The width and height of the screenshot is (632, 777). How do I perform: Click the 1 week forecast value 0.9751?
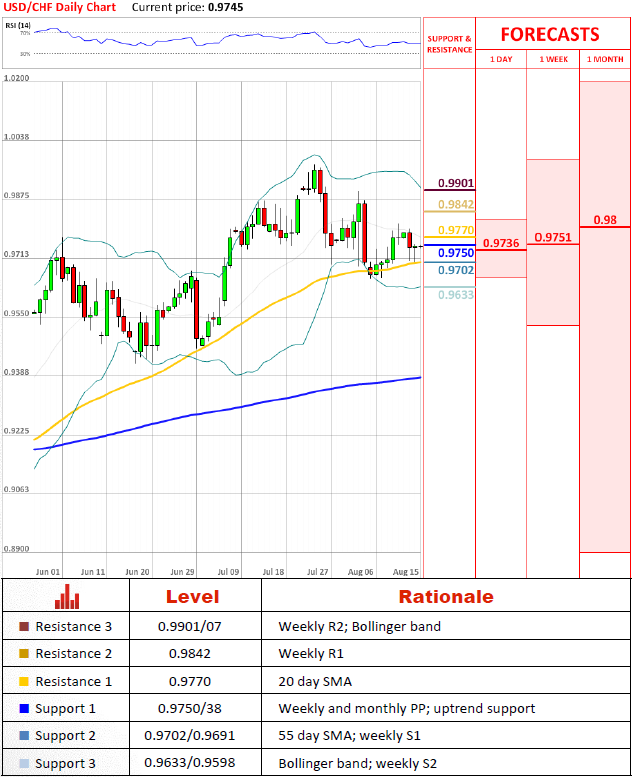(x=553, y=237)
